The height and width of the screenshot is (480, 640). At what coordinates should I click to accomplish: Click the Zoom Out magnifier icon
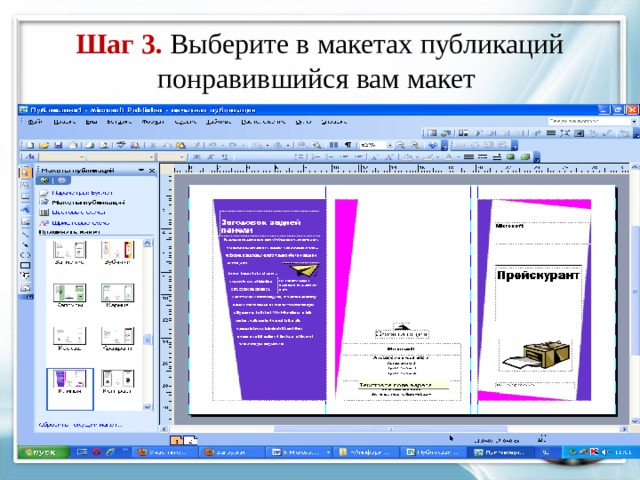point(400,145)
